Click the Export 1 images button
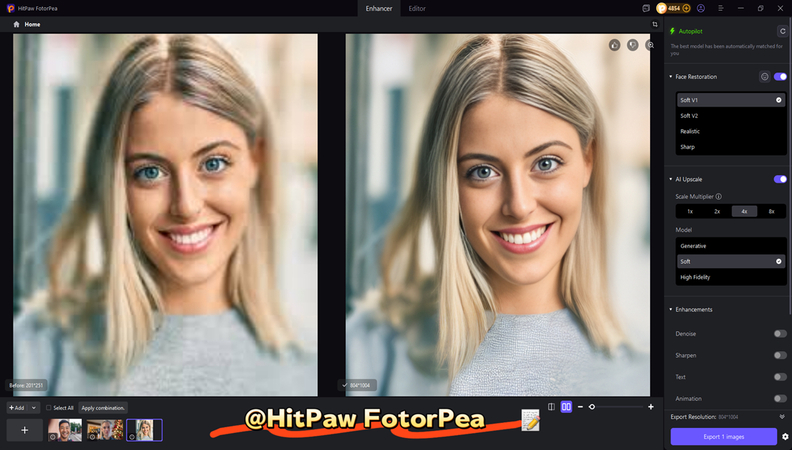 point(723,437)
